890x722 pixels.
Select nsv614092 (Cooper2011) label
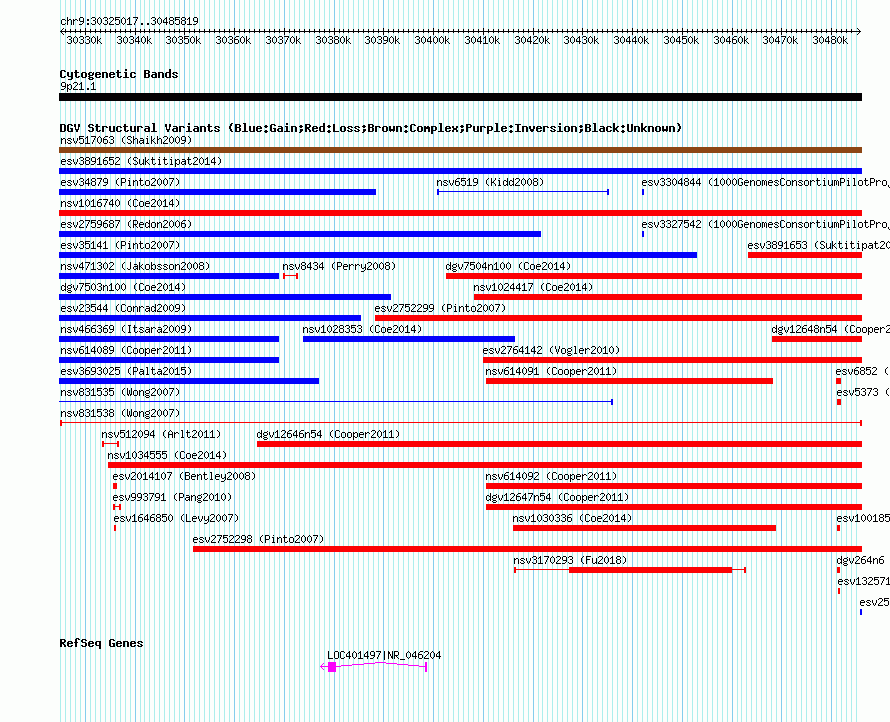[x=551, y=476]
